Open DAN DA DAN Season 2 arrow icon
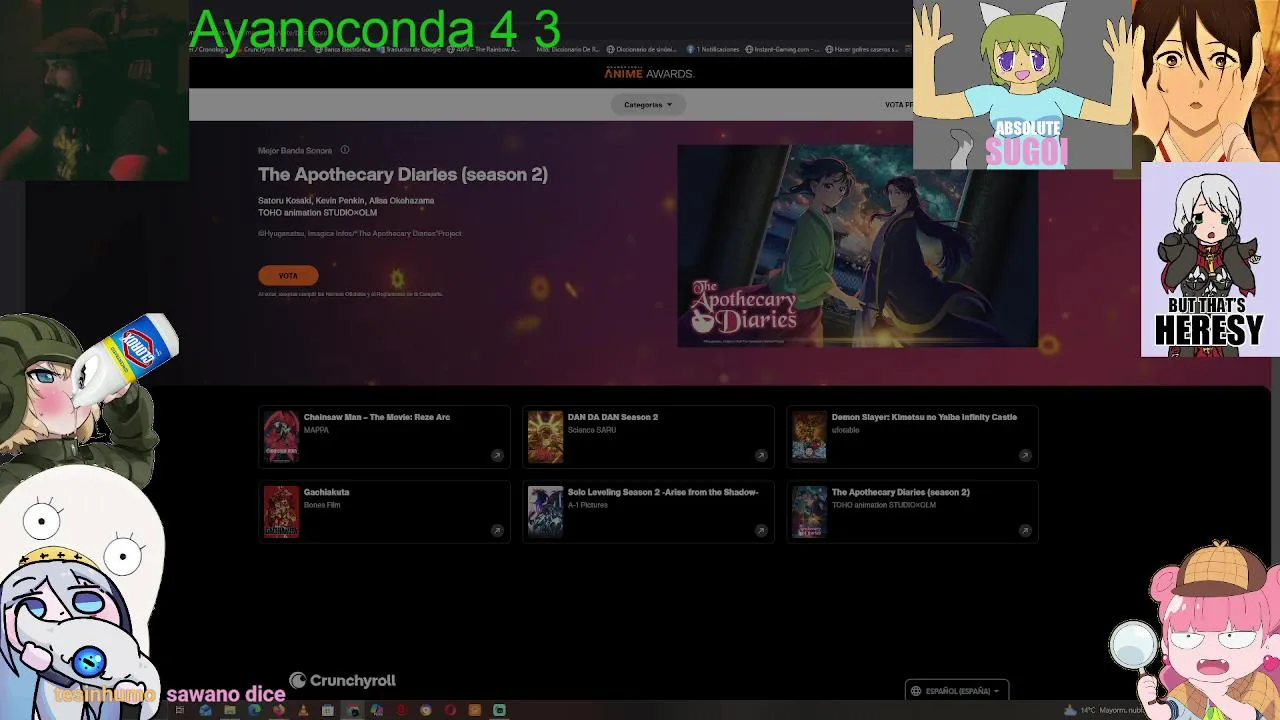The width and height of the screenshot is (1280, 720). (761, 455)
